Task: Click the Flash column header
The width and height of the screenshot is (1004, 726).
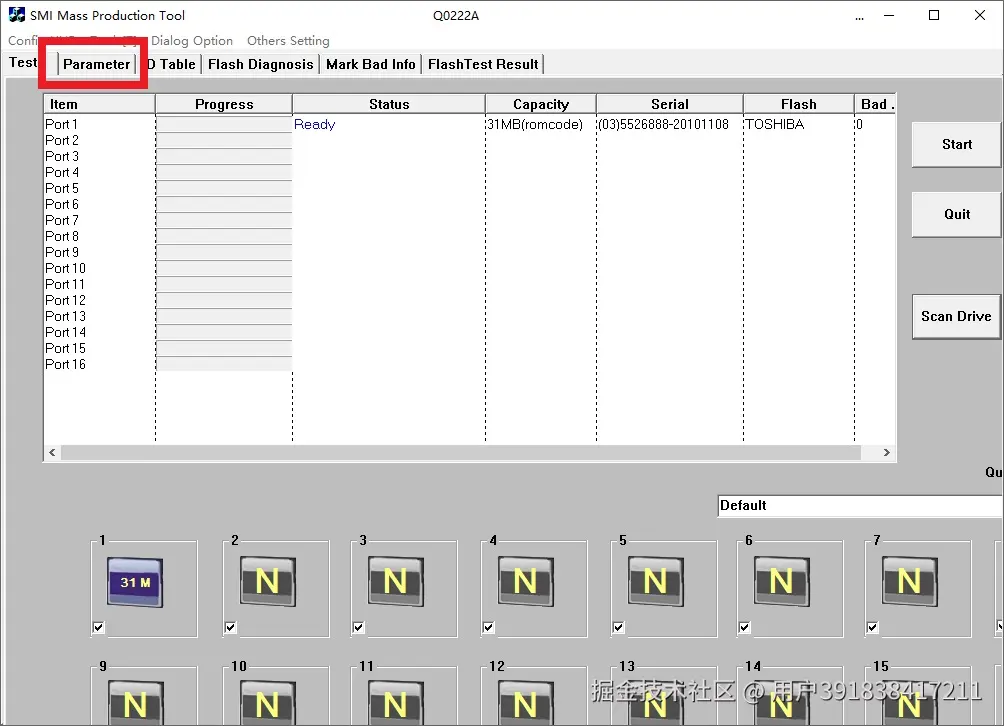Action: (x=798, y=104)
